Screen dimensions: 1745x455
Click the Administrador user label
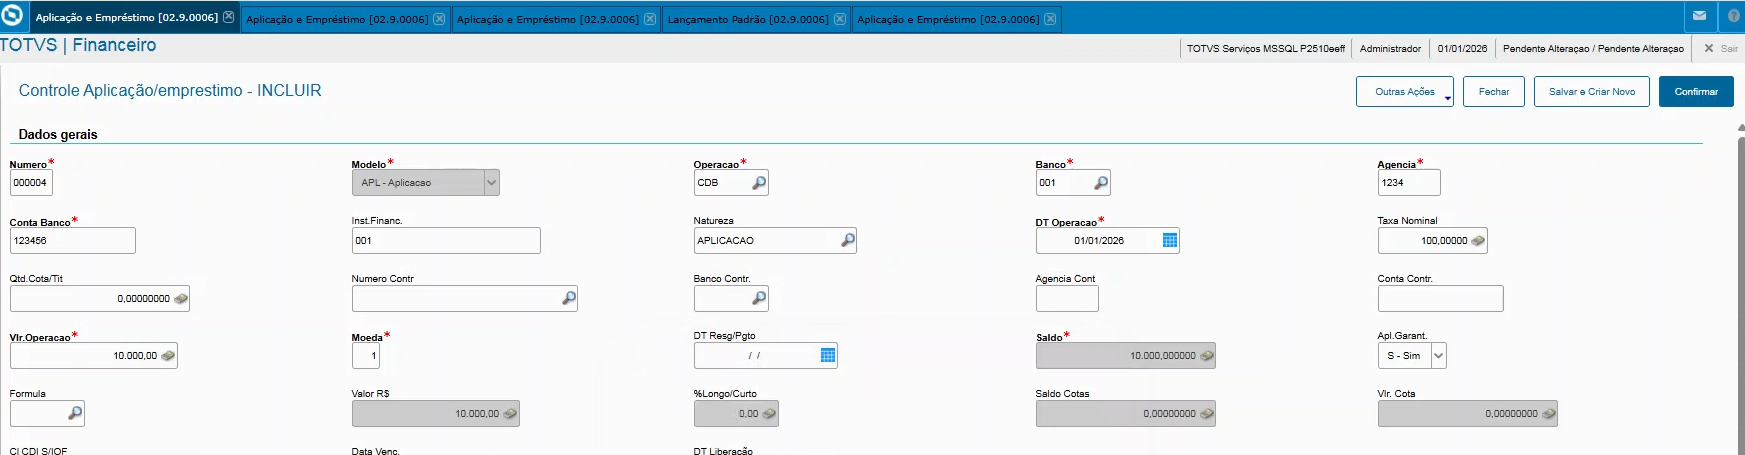click(1390, 48)
